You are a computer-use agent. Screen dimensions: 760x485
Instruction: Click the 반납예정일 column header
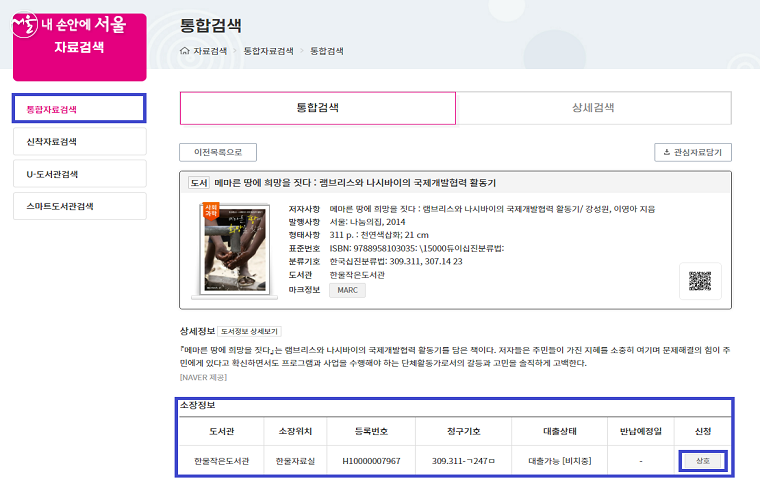641,431
